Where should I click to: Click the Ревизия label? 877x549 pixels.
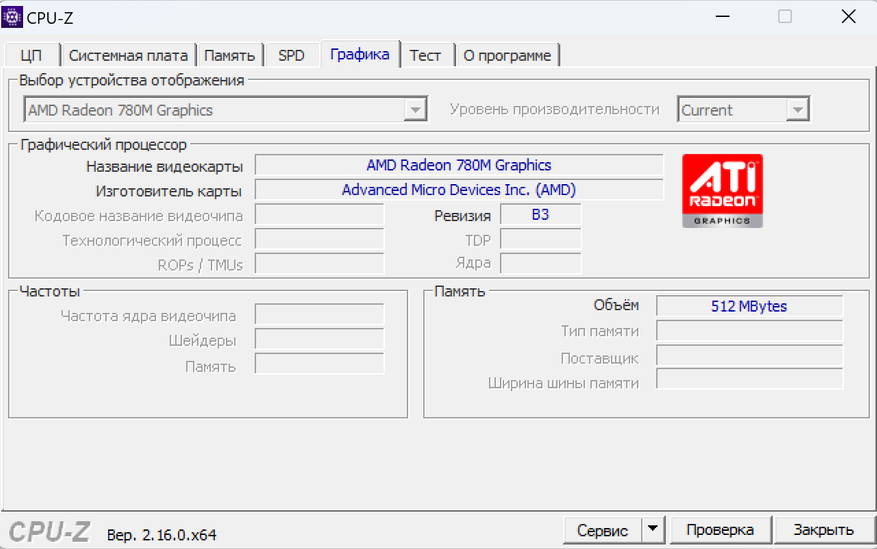tap(463, 216)
